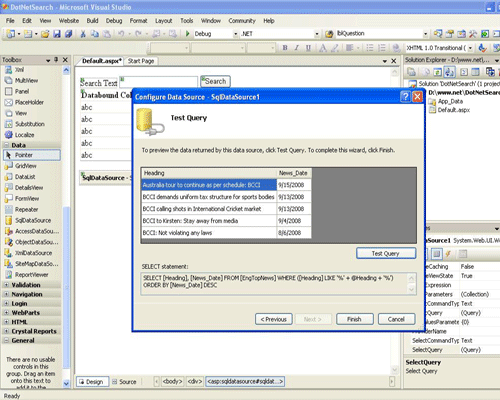Switch to the Start Page tab
Viewport: 500px width, 400px height.
pyautogui.click(x=141, y=61)
